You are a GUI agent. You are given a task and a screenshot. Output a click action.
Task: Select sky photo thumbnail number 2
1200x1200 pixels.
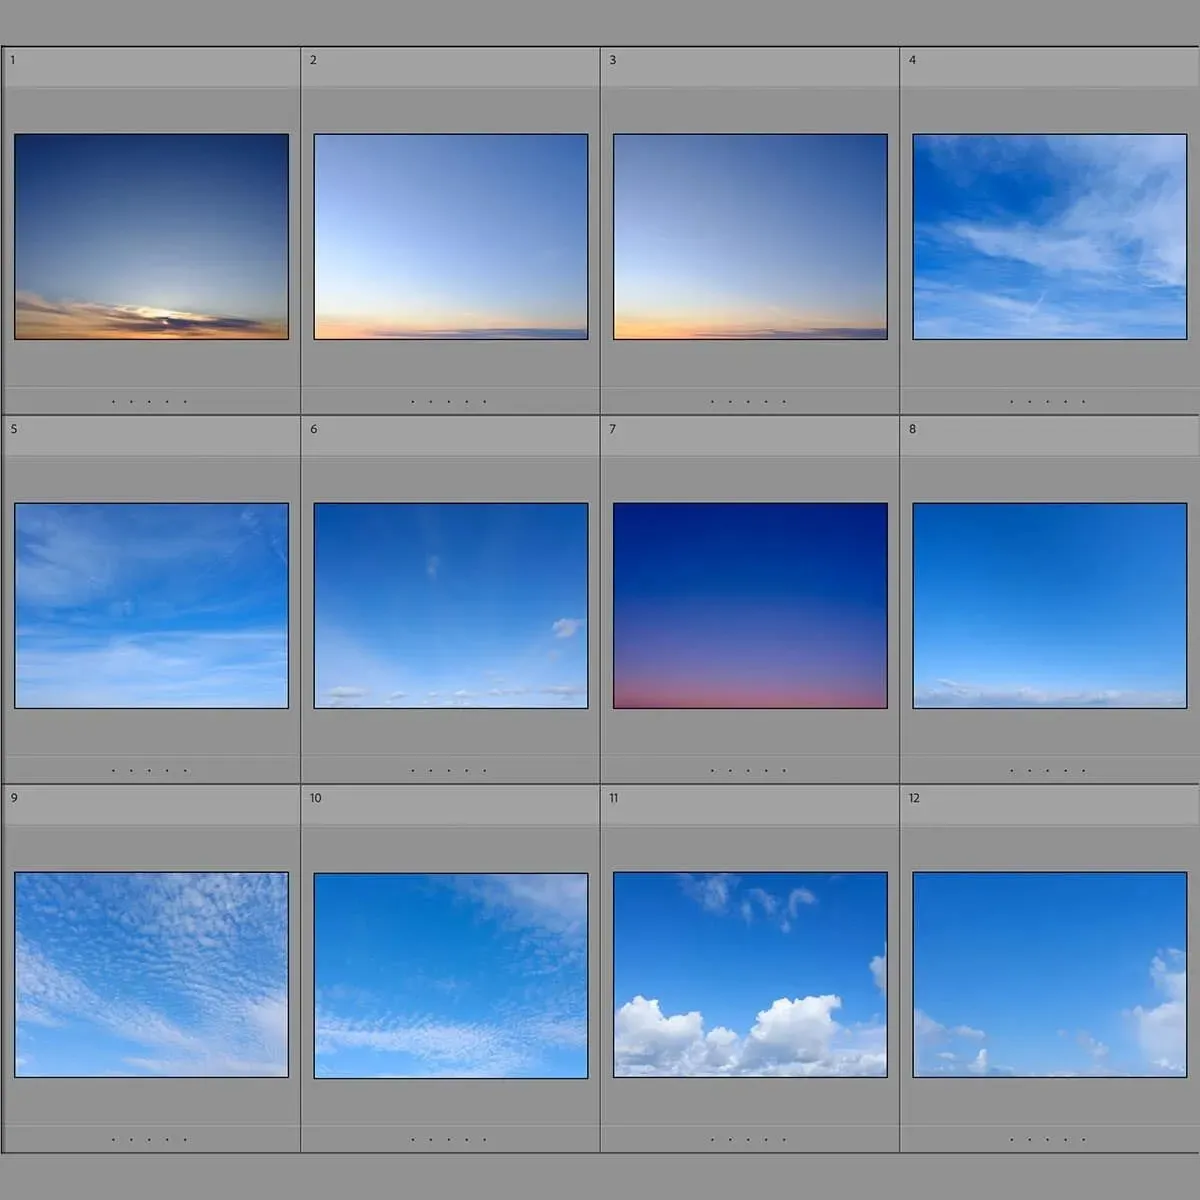pyautogui.click(x=451, y=237)
